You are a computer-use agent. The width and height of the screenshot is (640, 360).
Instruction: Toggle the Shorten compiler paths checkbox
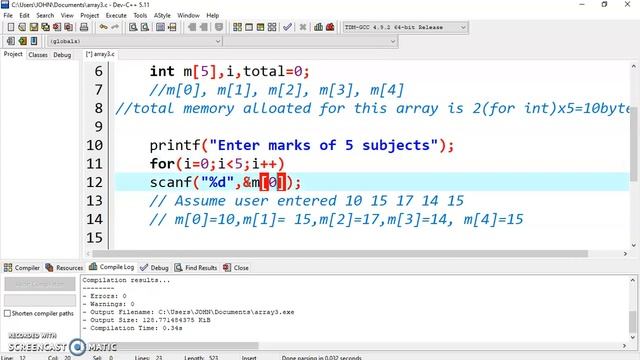(7, 313)
